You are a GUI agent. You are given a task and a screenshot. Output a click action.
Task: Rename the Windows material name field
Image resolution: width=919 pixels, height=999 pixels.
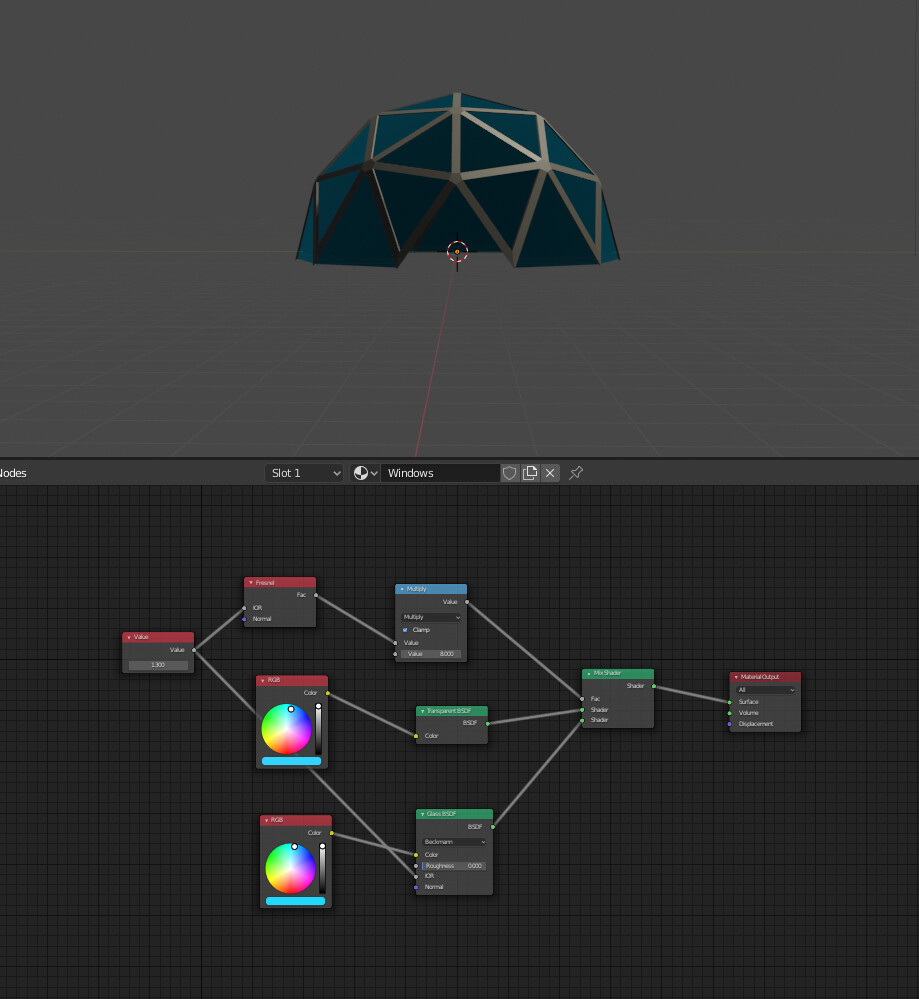pos(440,472)
